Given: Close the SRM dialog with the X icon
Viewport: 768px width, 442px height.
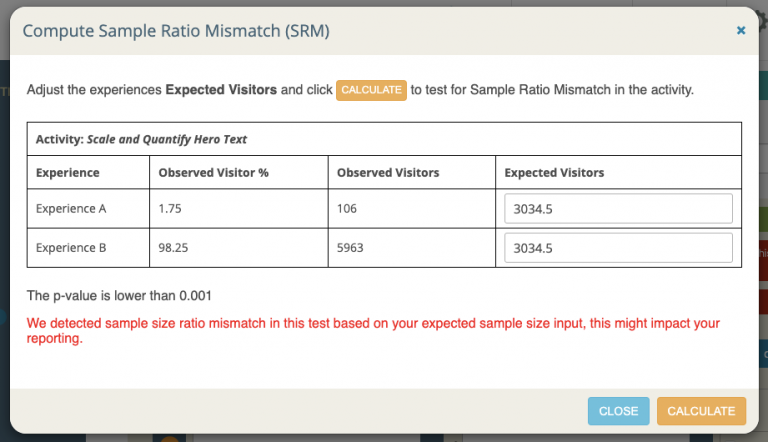Looking at the screenshot, I should [741, 30].
